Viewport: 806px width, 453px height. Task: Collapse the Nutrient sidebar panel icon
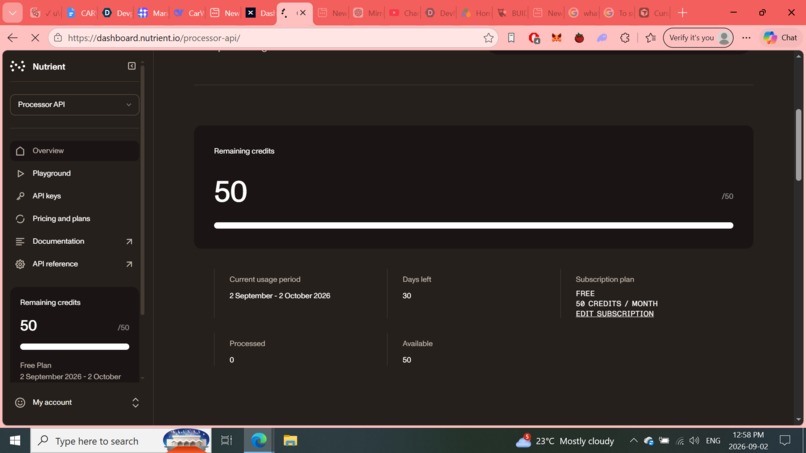pos(132,66)
